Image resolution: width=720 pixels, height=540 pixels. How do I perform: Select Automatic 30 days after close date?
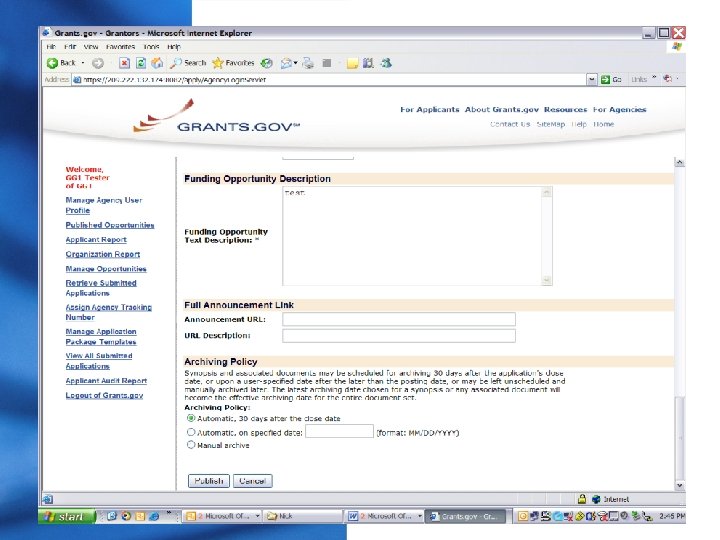click(191, 418)
